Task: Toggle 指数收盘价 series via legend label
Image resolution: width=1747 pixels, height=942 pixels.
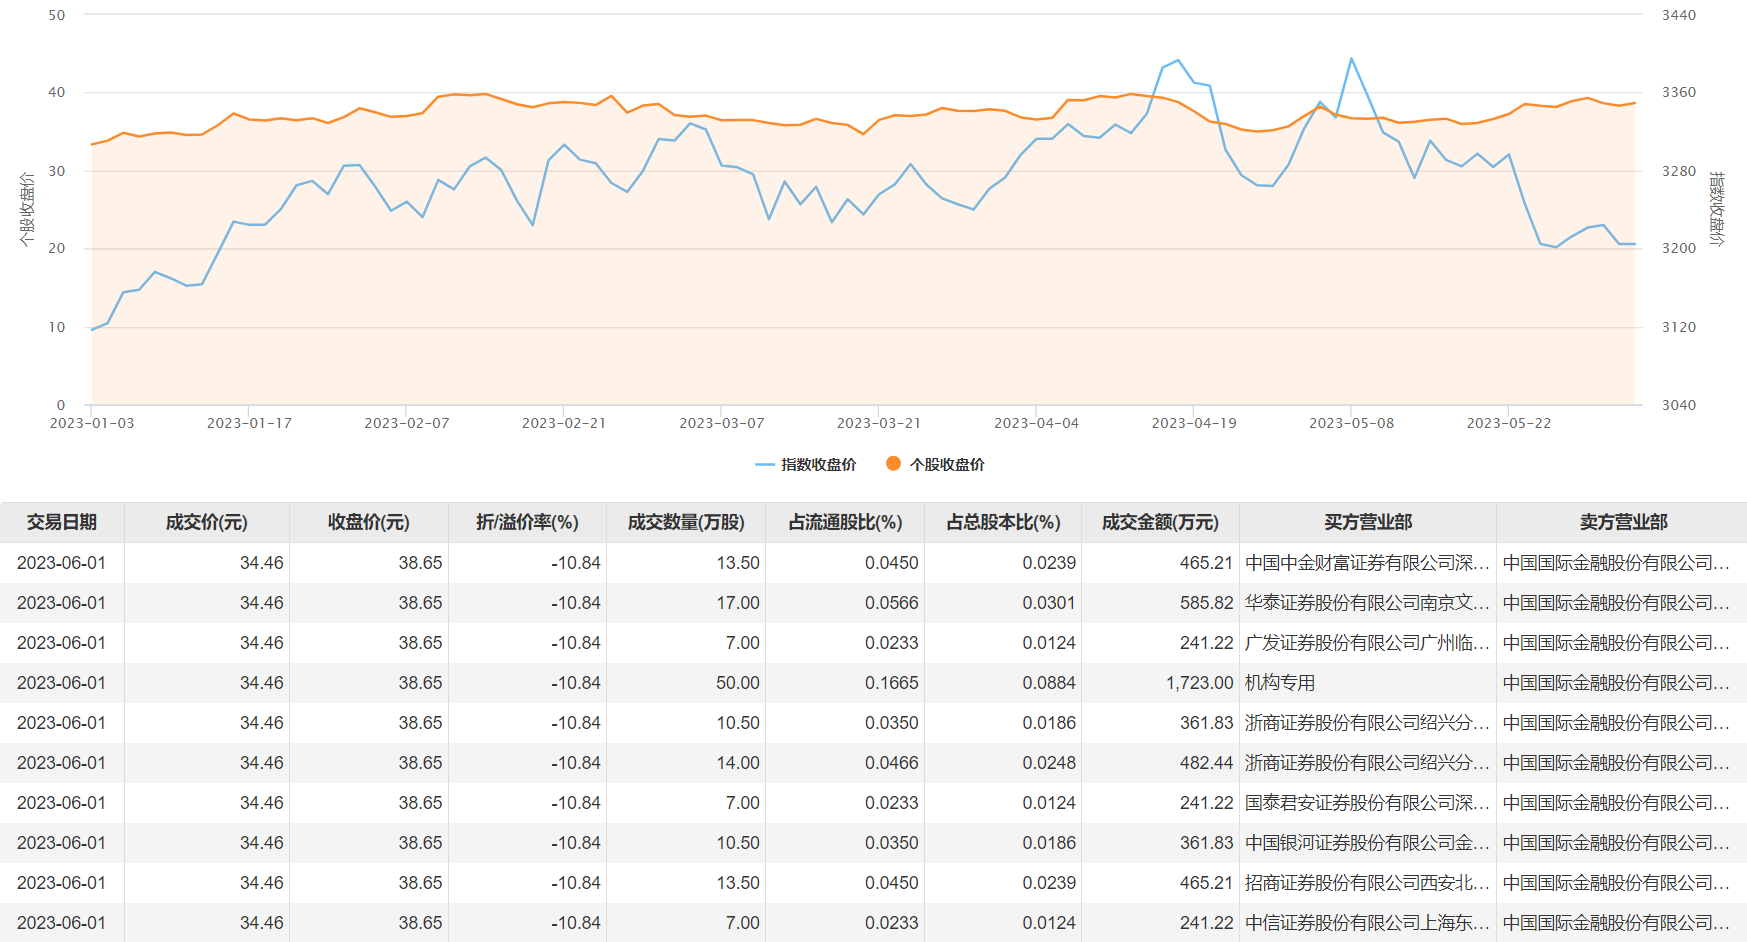Action: pos(818,465)
